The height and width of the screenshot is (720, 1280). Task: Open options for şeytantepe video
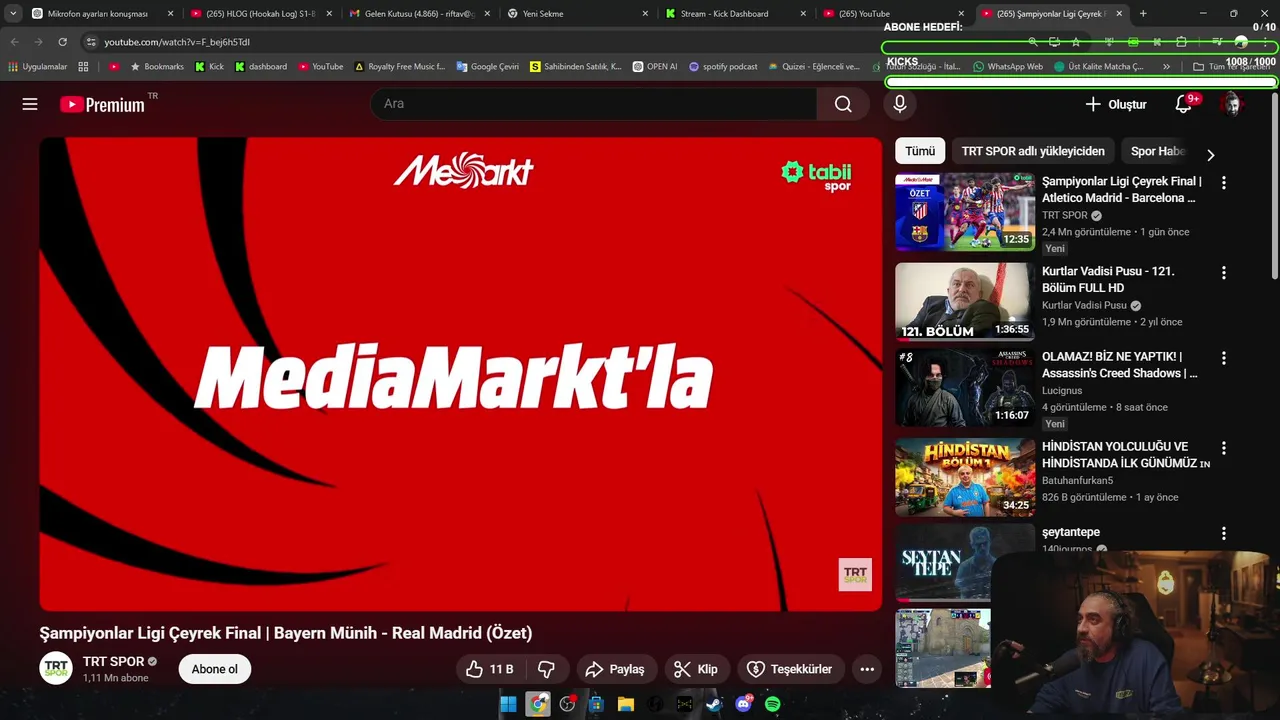[x=1223, y=534]
